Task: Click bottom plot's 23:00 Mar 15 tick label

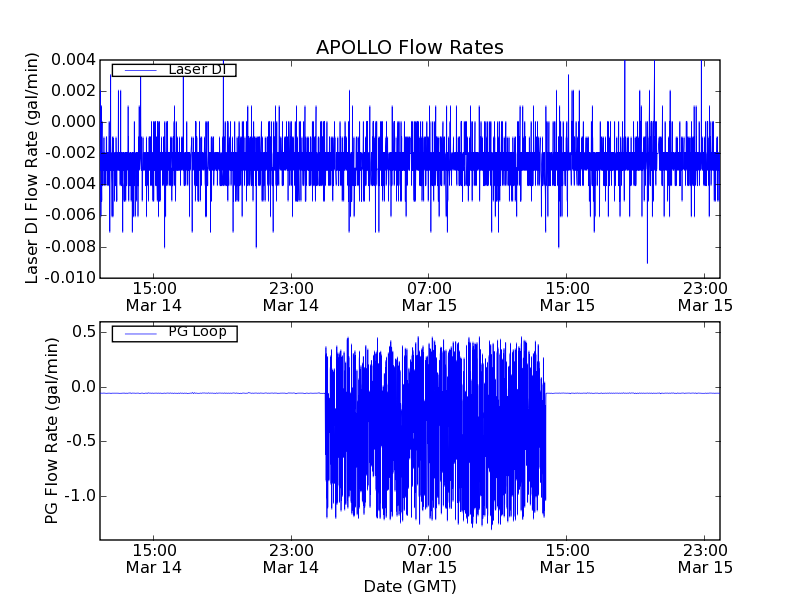Action: point(705,558)
